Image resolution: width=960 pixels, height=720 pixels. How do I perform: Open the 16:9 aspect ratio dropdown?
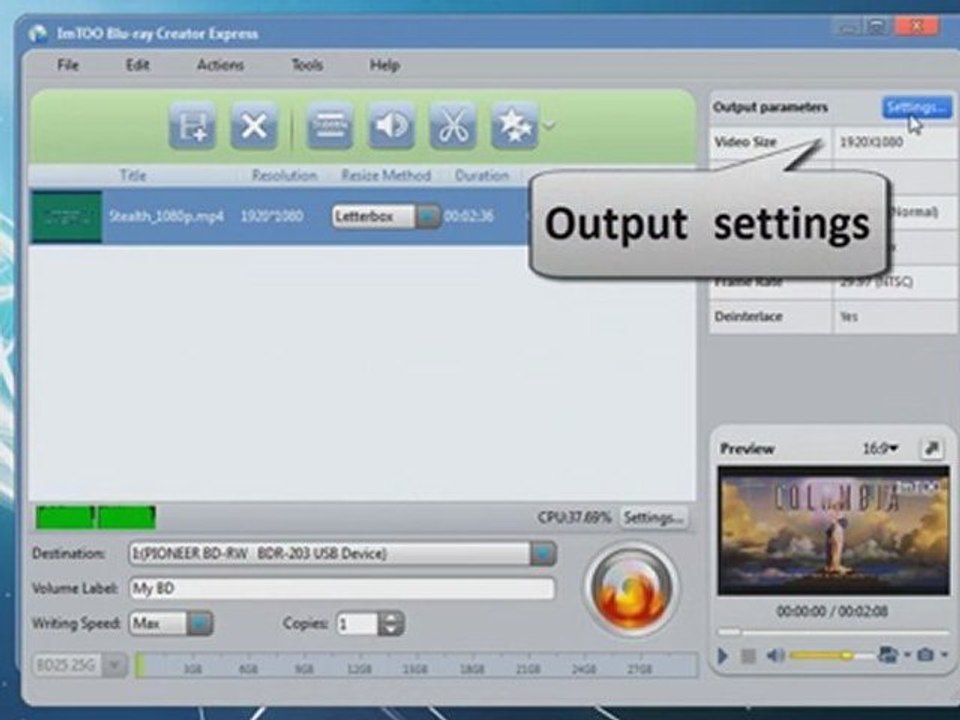click(880, 449)
